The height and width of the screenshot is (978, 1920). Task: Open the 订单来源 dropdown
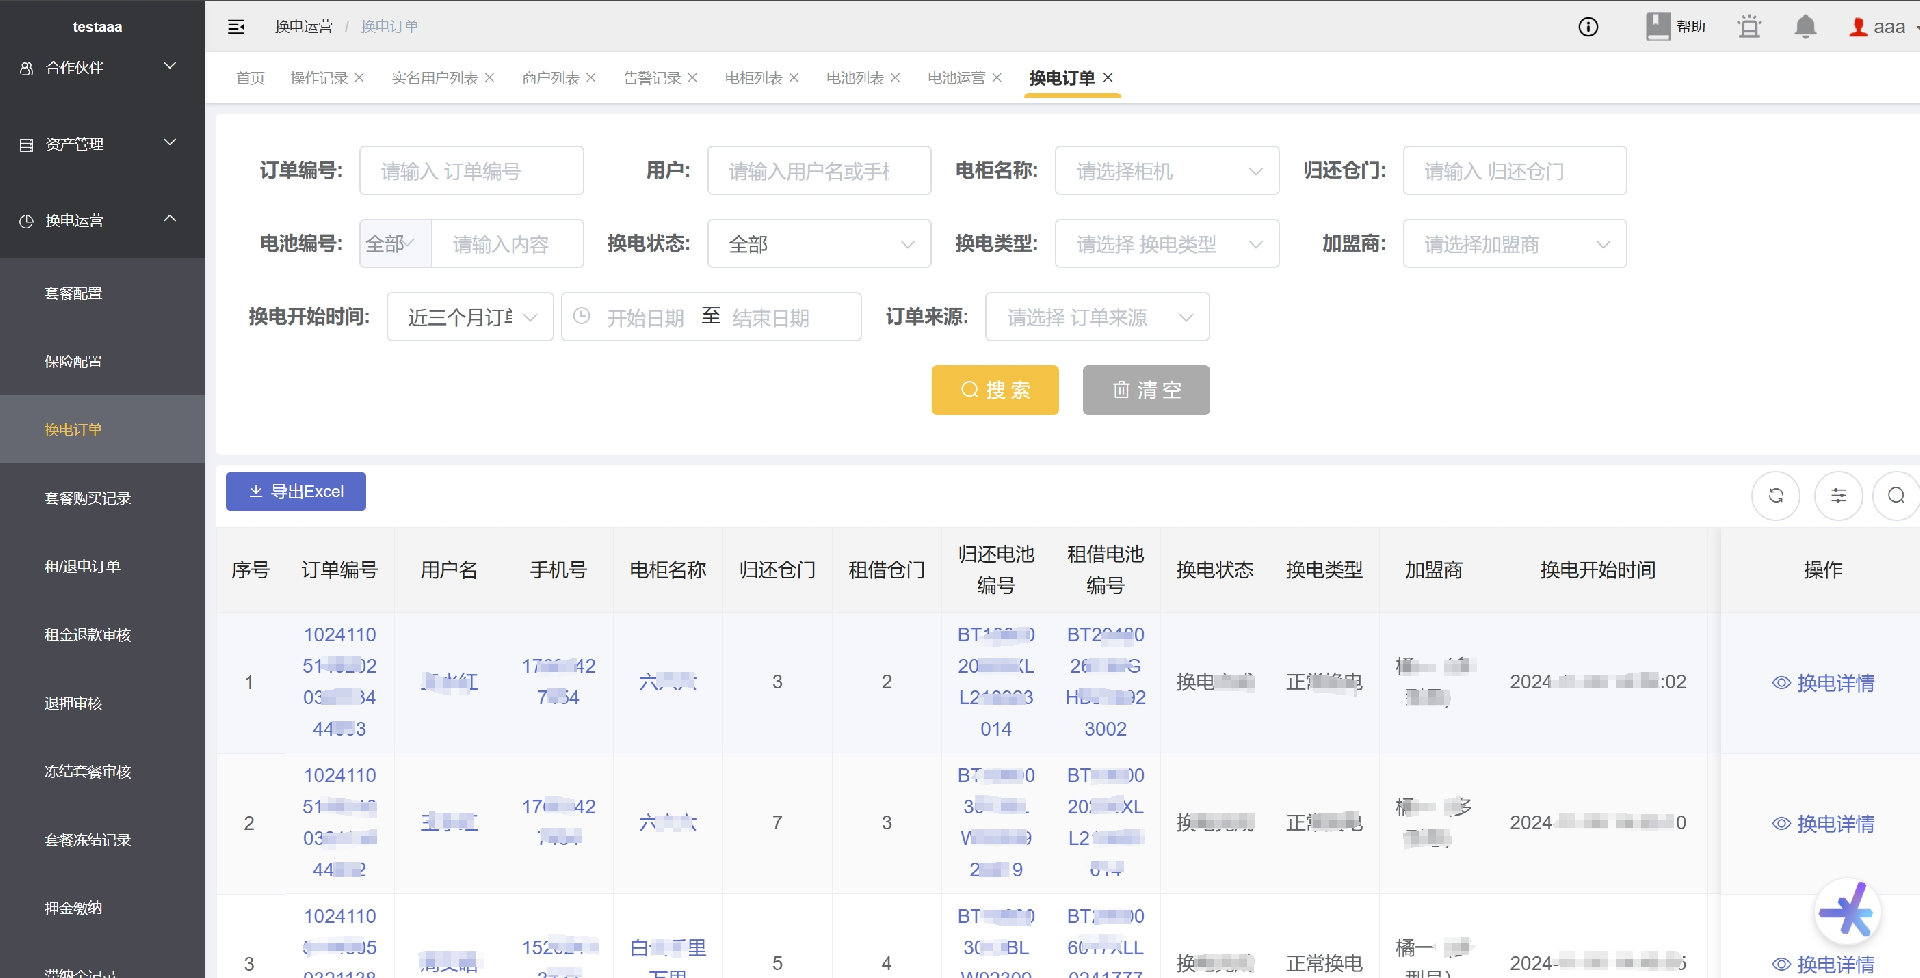pyautogui.click(x=1097, y=317)
